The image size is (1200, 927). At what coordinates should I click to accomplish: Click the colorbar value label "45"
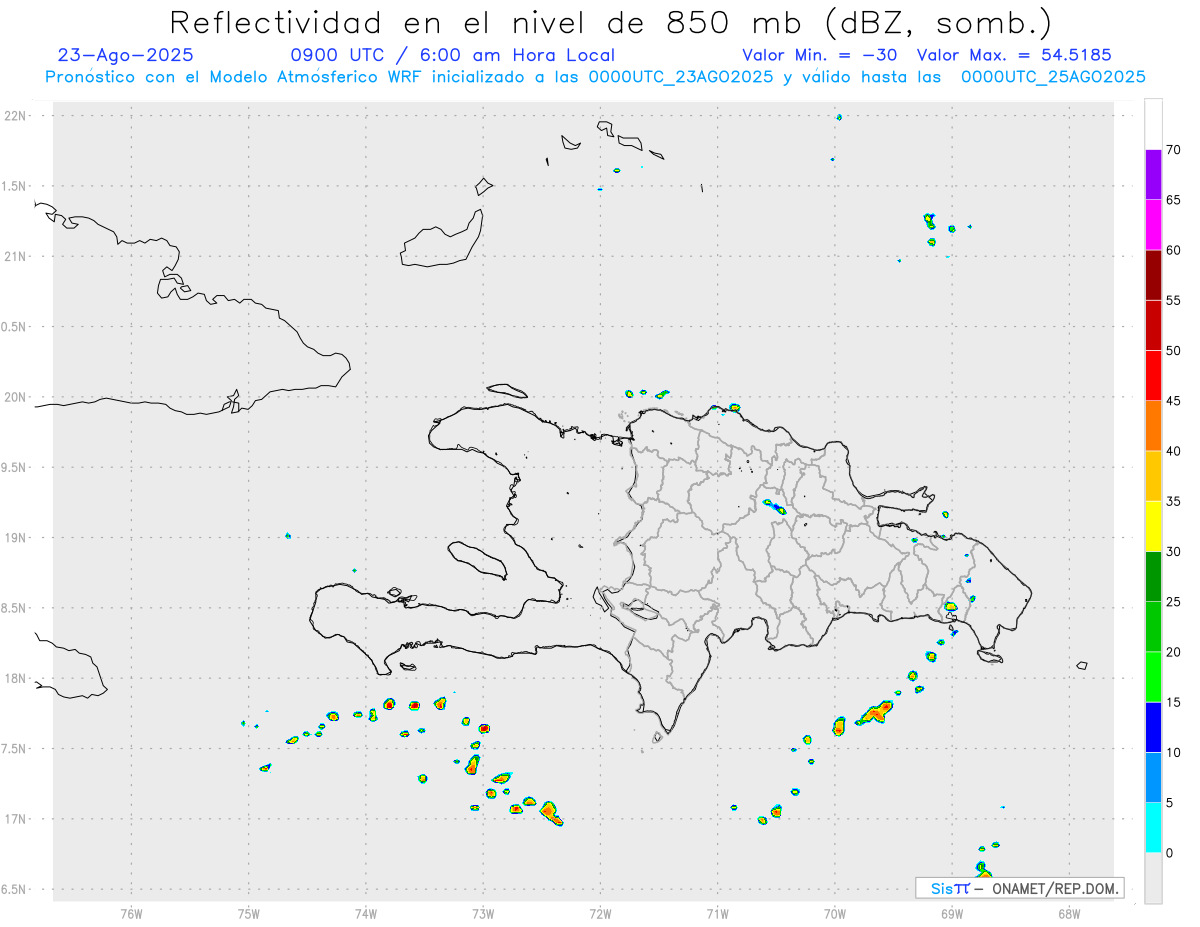click(1174, 401)
